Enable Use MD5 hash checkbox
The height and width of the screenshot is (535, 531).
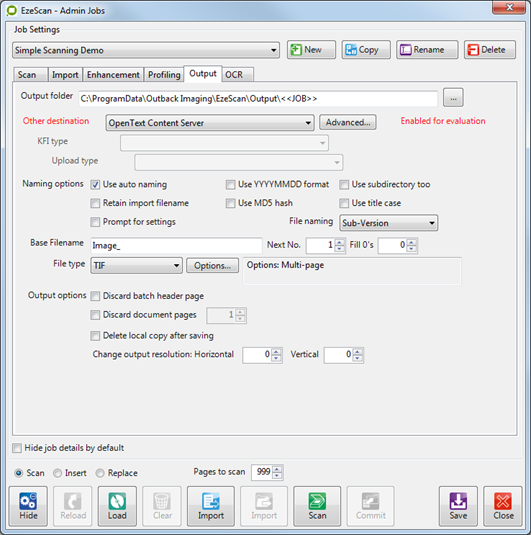pyautogui.click(x=231, y=203)
